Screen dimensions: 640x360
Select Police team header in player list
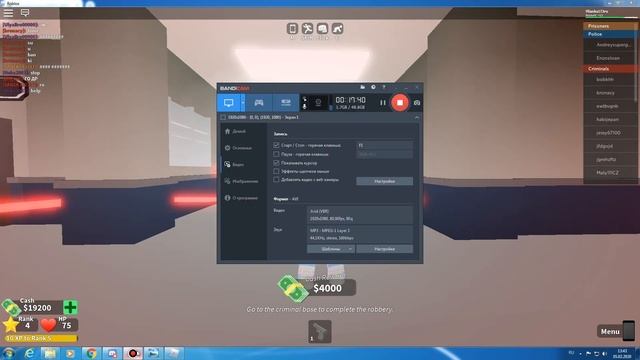610,34
